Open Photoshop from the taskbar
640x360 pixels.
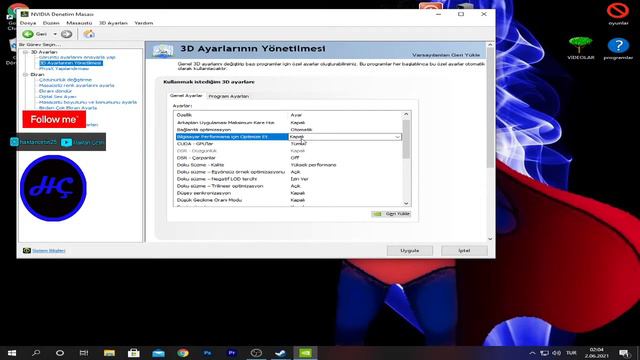(x=207, y=353)
